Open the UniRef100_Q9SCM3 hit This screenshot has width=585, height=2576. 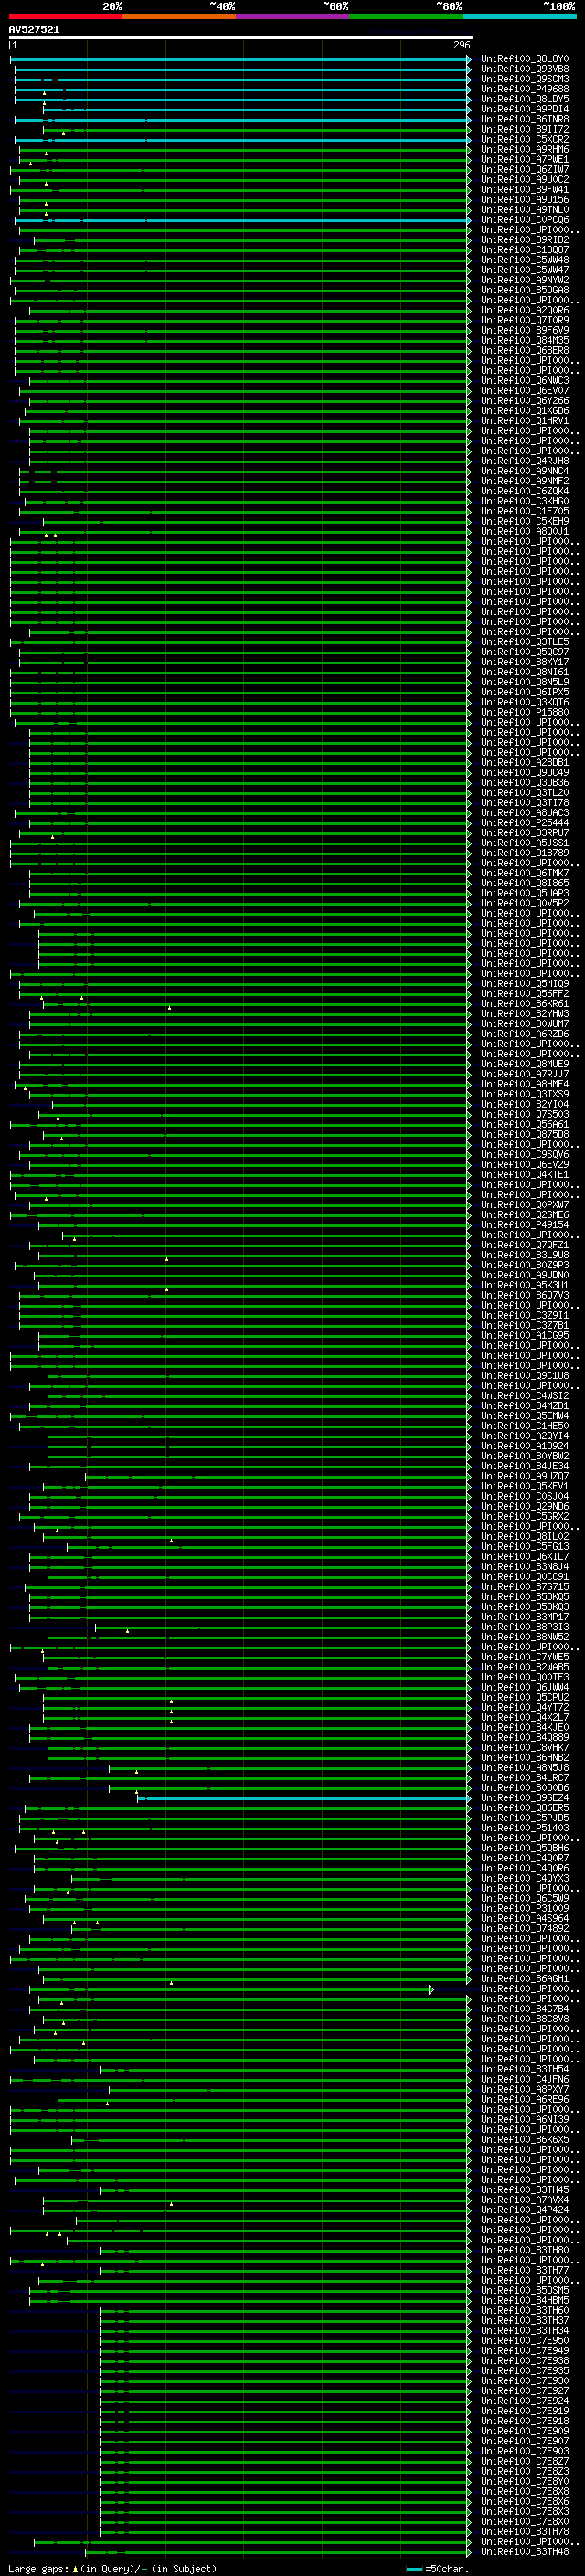524,79
